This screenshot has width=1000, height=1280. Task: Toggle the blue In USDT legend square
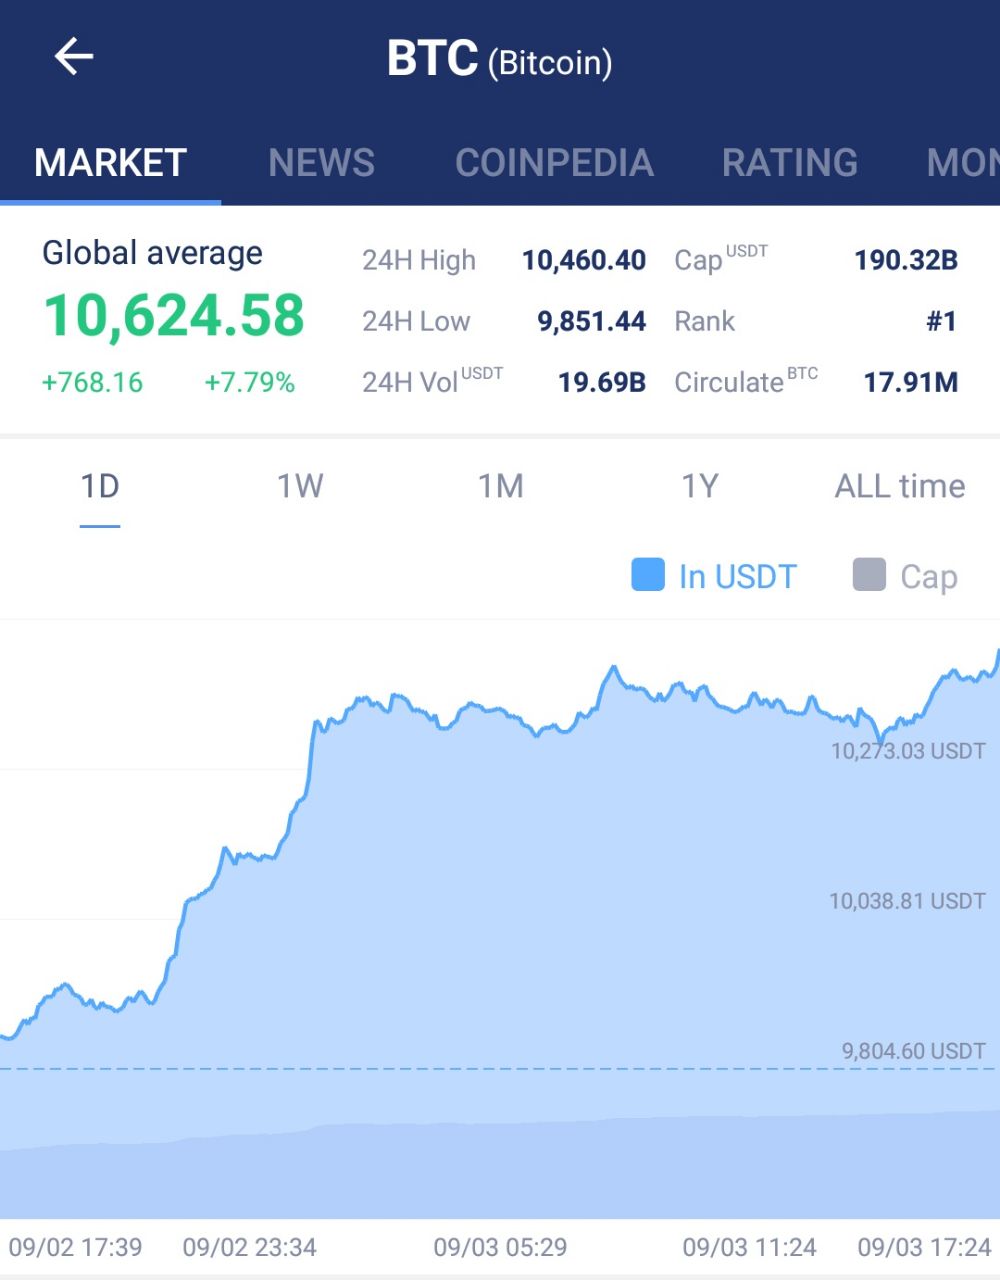click(648, 575)
